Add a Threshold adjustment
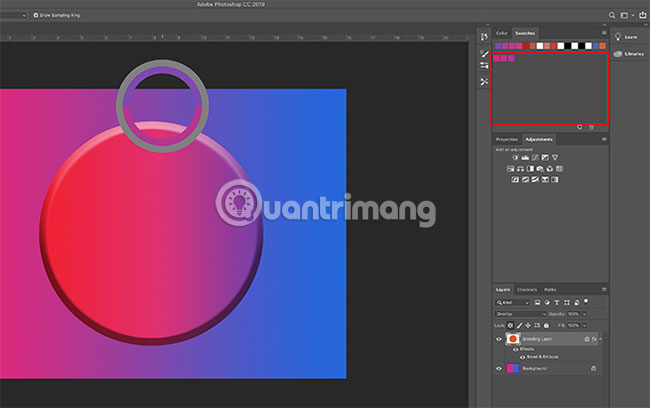 (x=535, y=180)
